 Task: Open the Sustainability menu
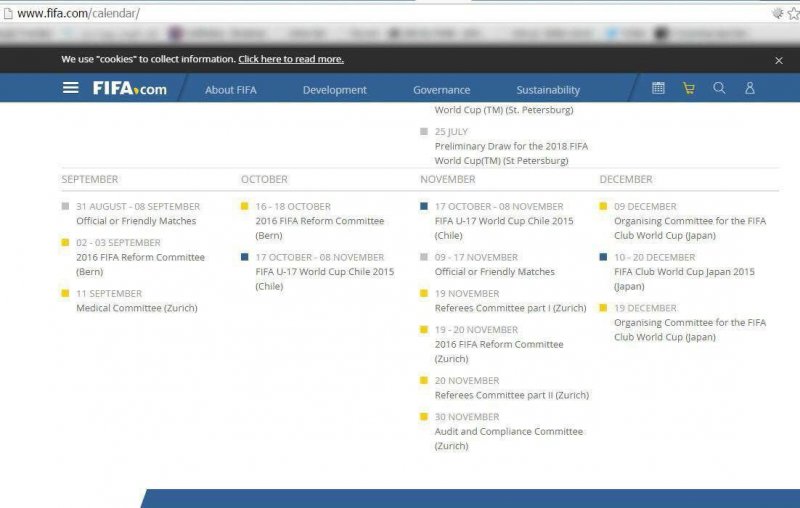[548, 90]
